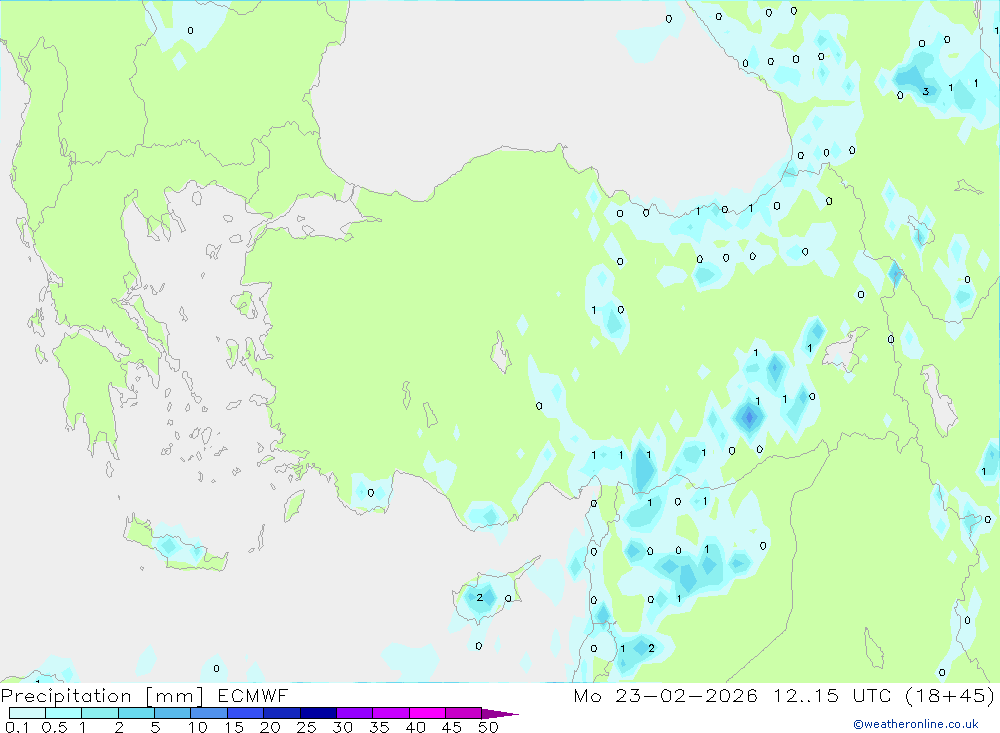Select the 'ECMWF' model label
The image size is (1000, 733).
253,696
